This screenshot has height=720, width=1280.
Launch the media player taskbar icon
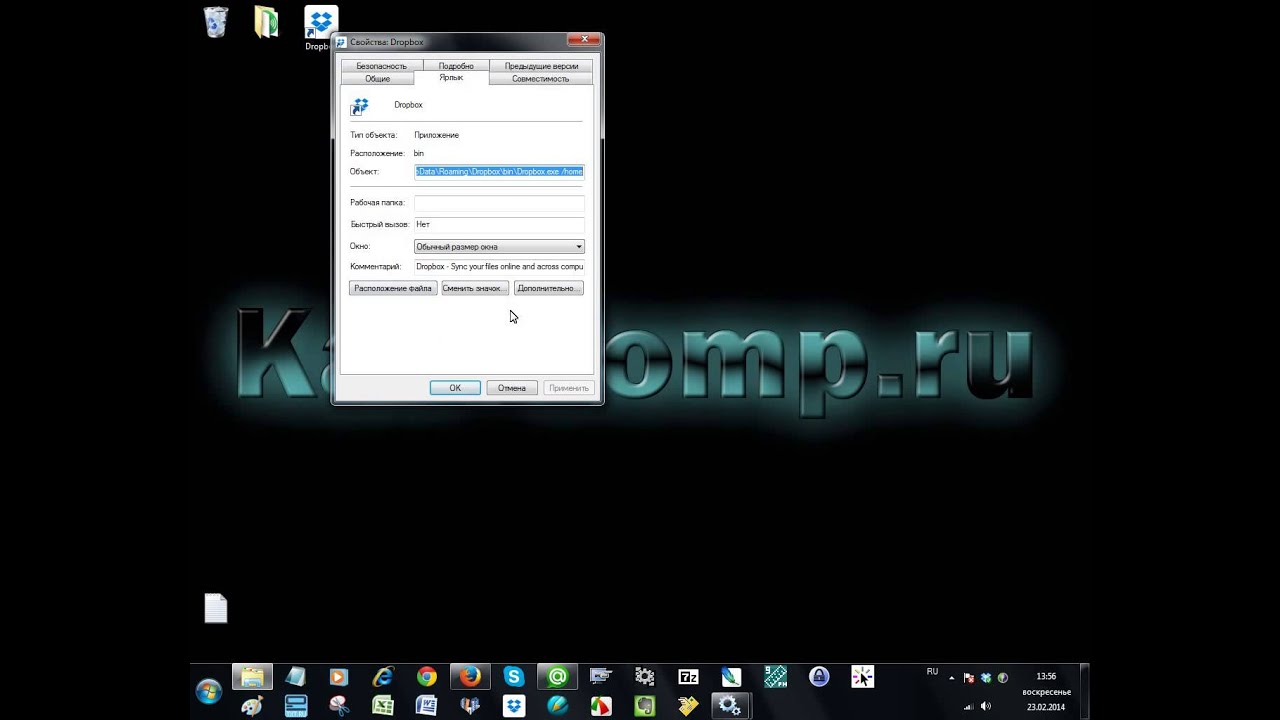coord(338,677)
